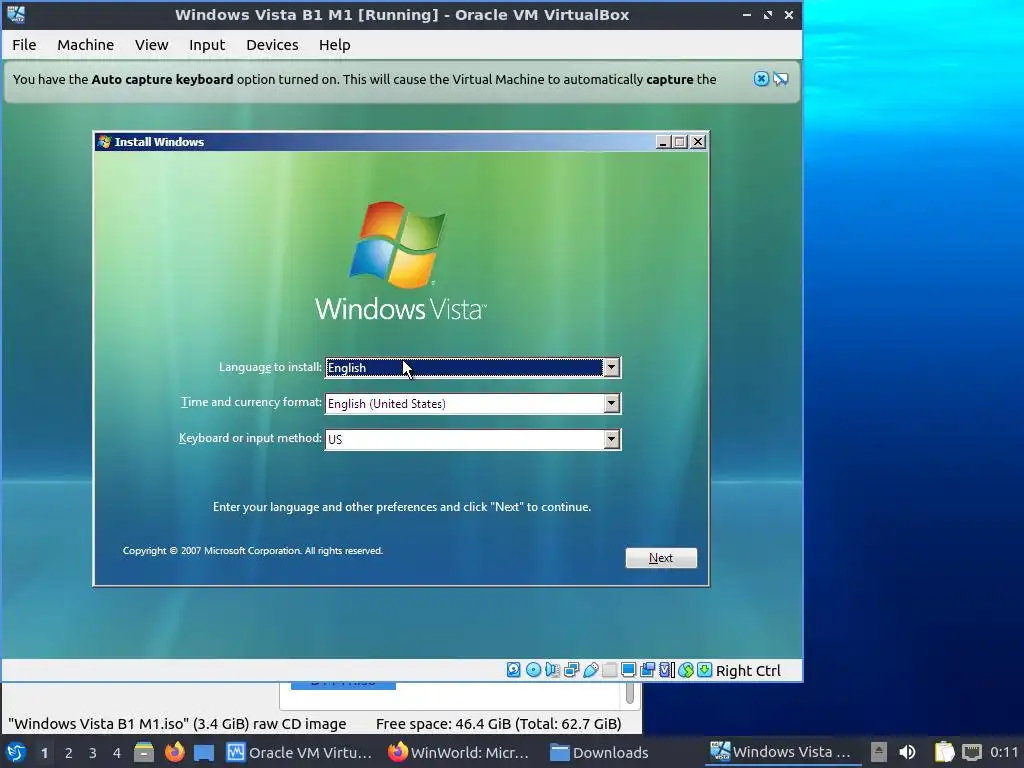
Task: Switch to Downloads taskbar window
Action: pos(600,752)
